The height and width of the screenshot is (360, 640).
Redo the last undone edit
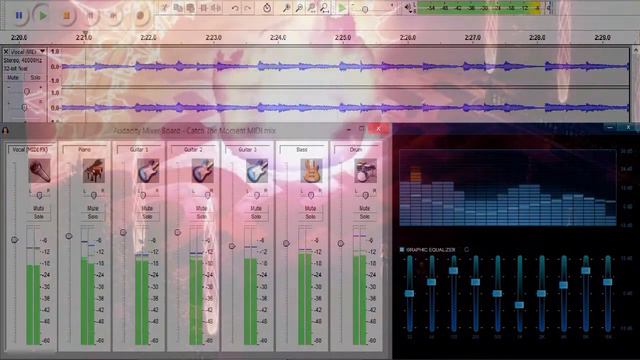(x=247, y=8)
